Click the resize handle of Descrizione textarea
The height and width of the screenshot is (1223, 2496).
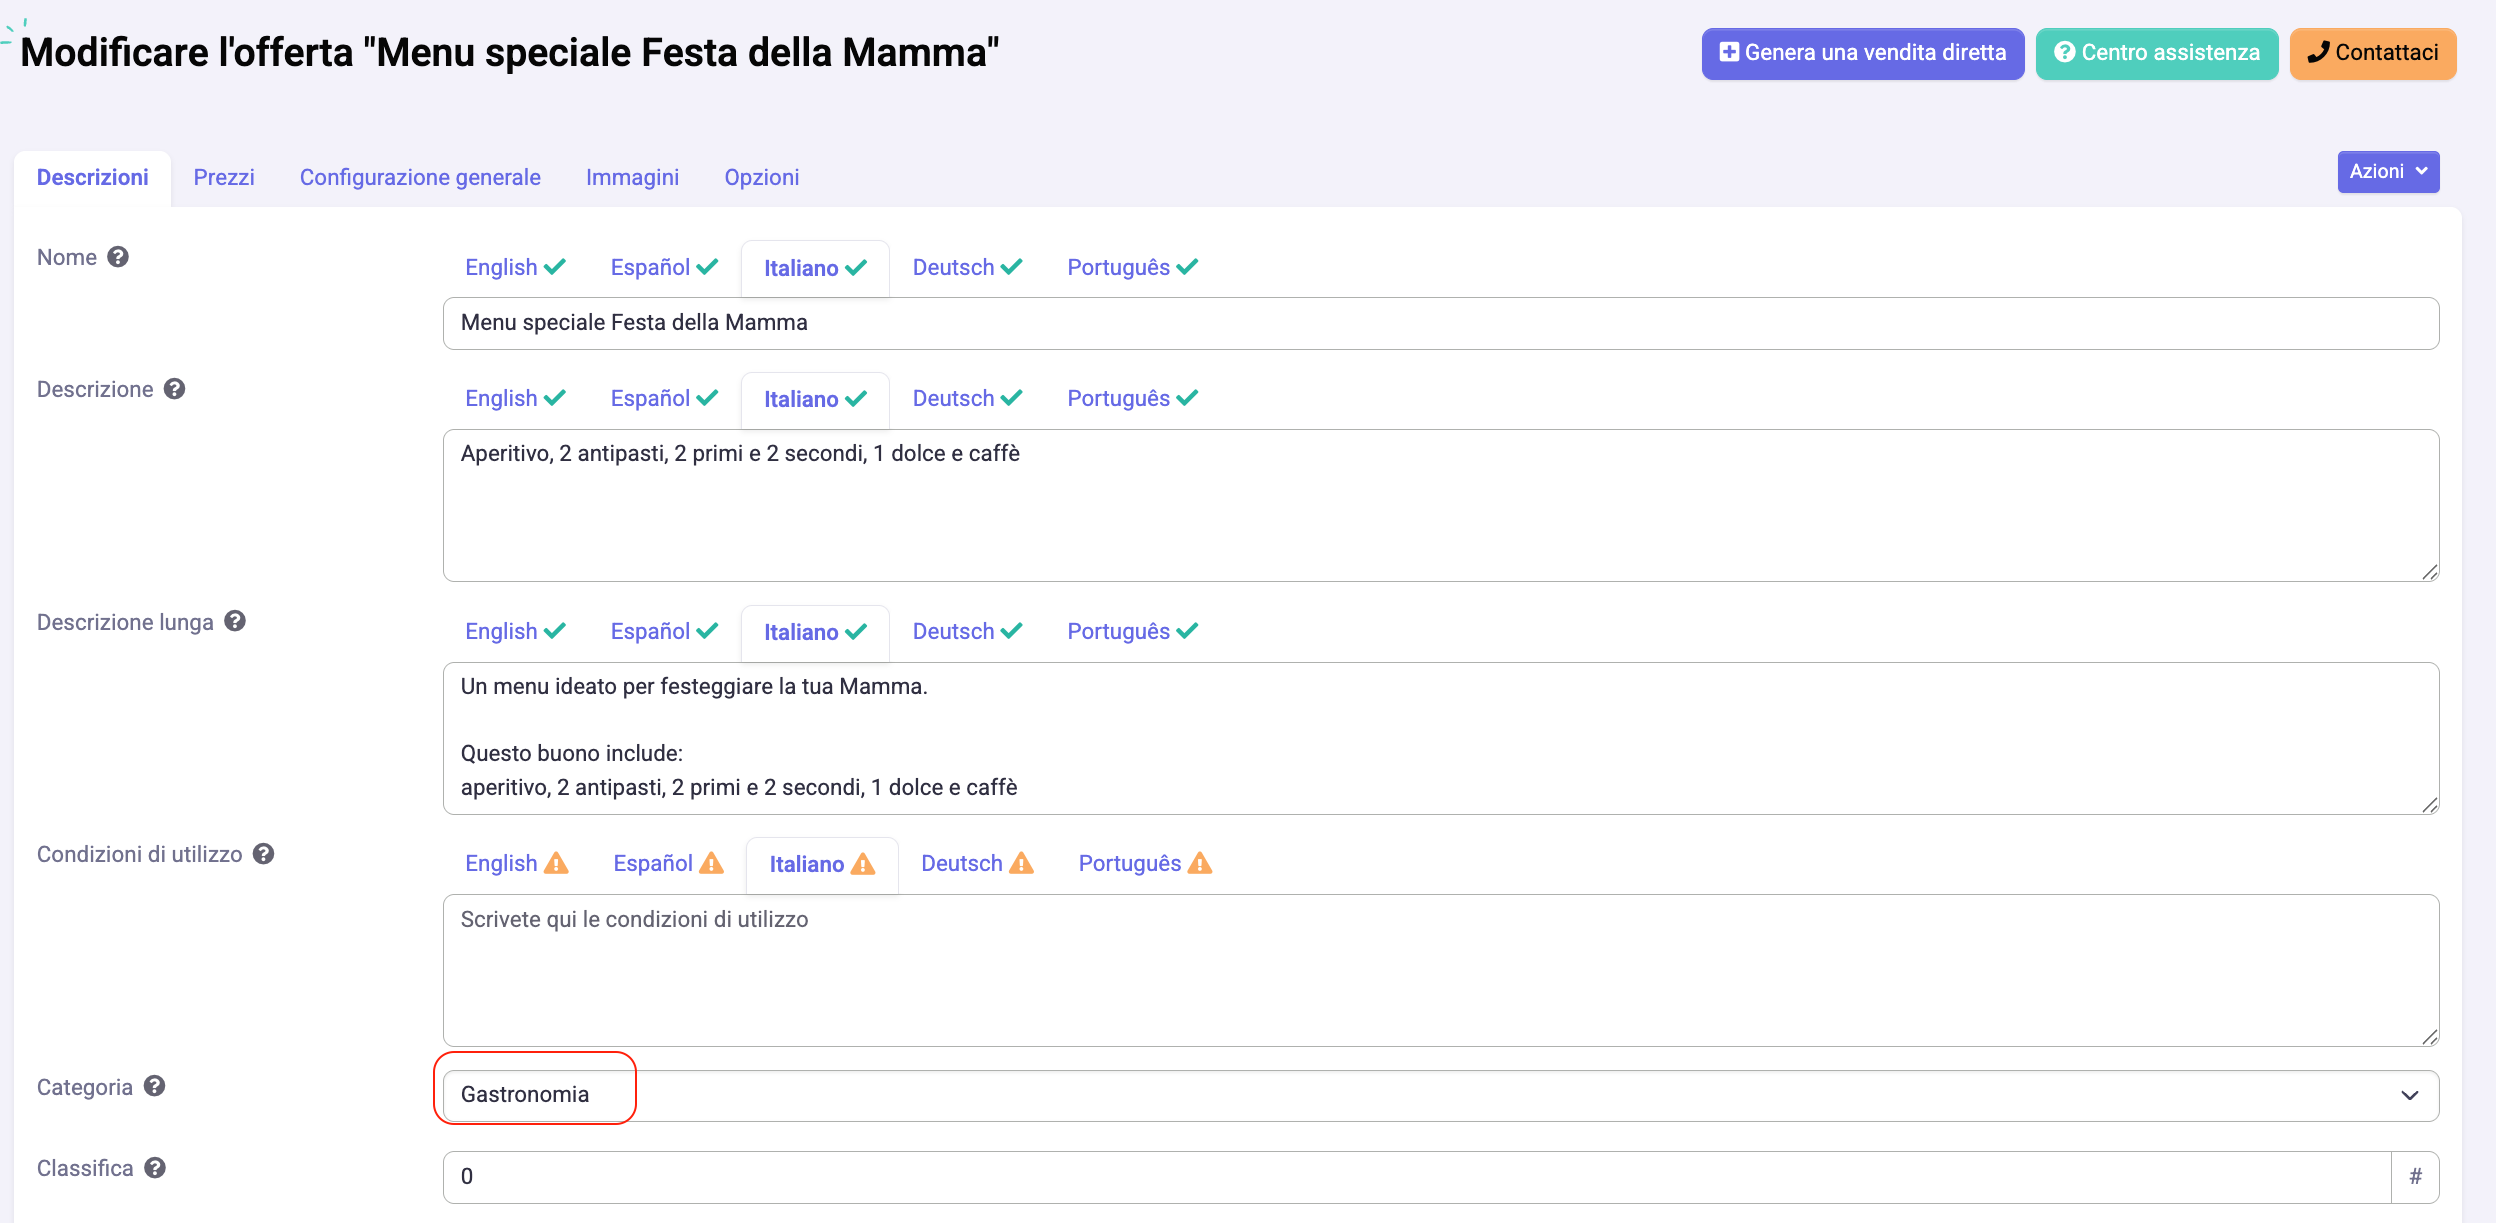(2430, 572)
